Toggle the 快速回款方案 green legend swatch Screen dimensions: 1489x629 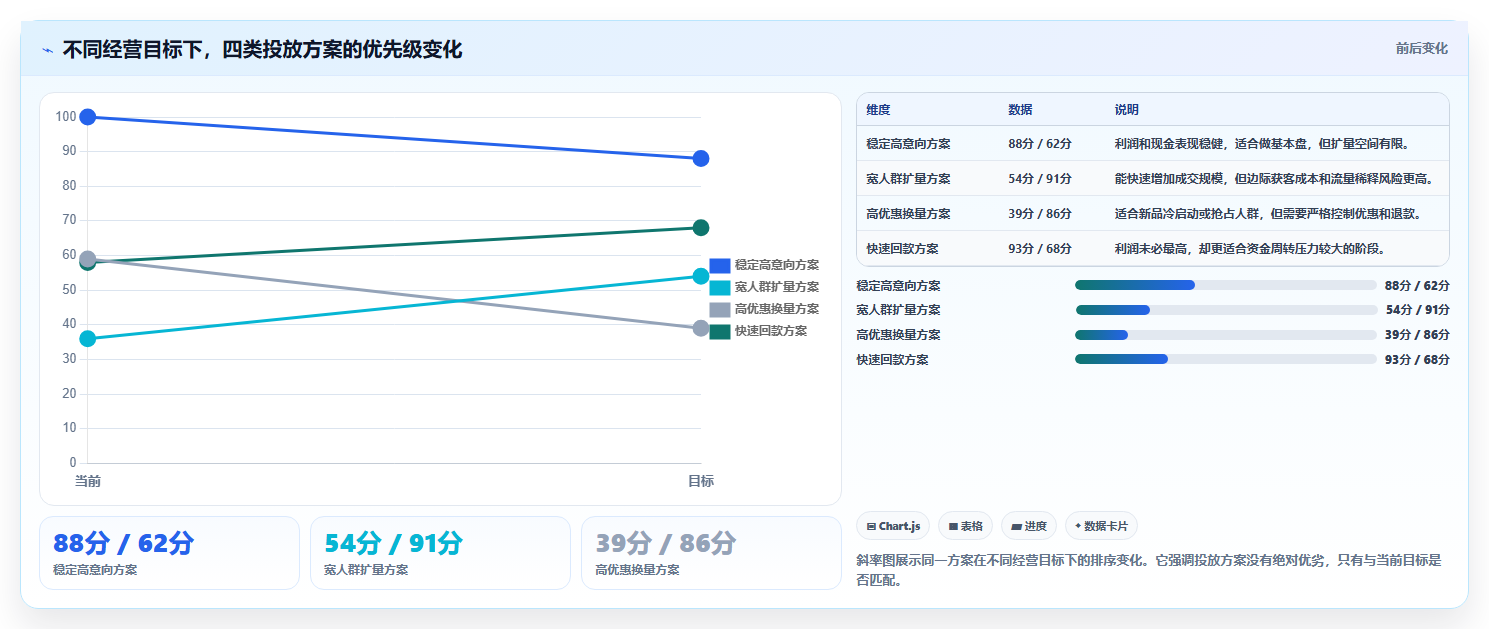click(x=720, y=331)
